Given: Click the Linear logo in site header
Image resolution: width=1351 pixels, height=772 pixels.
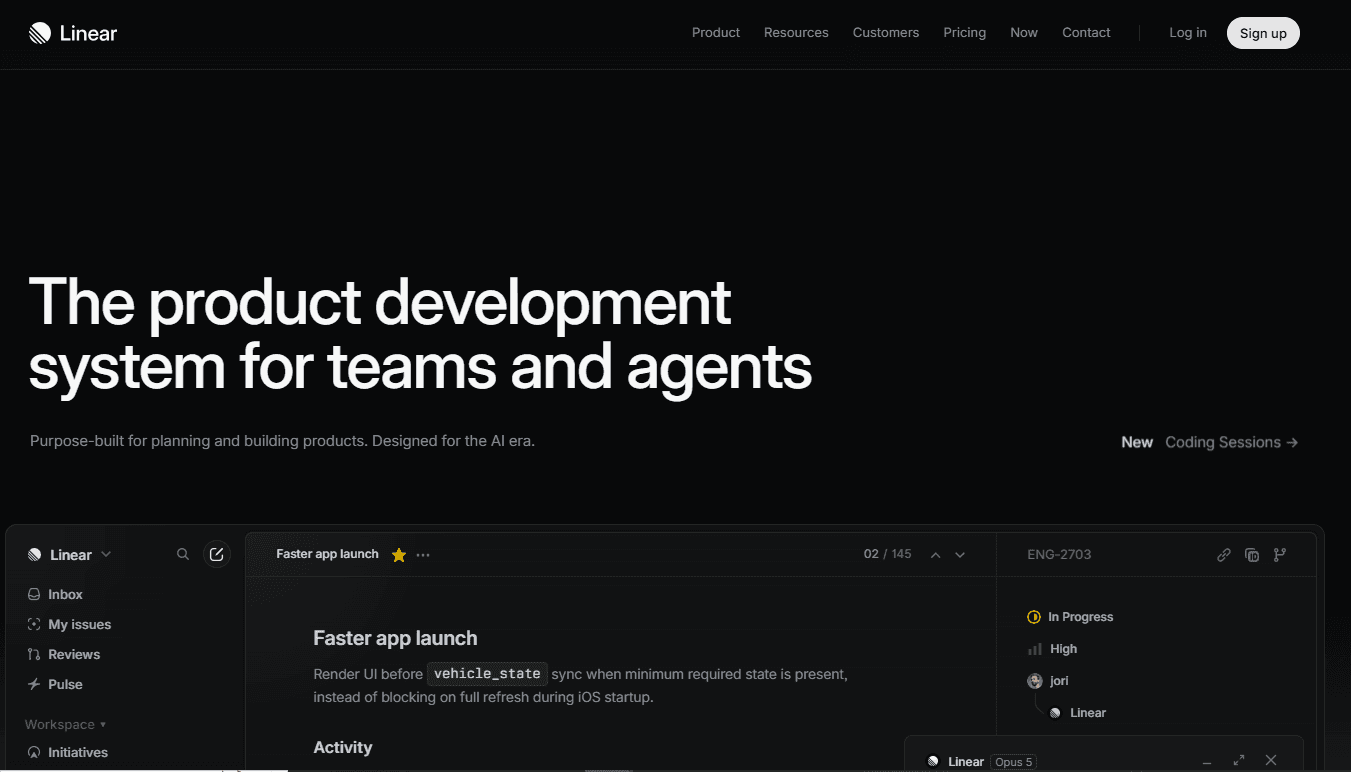Looking at the screenshot, I should 73,33.
